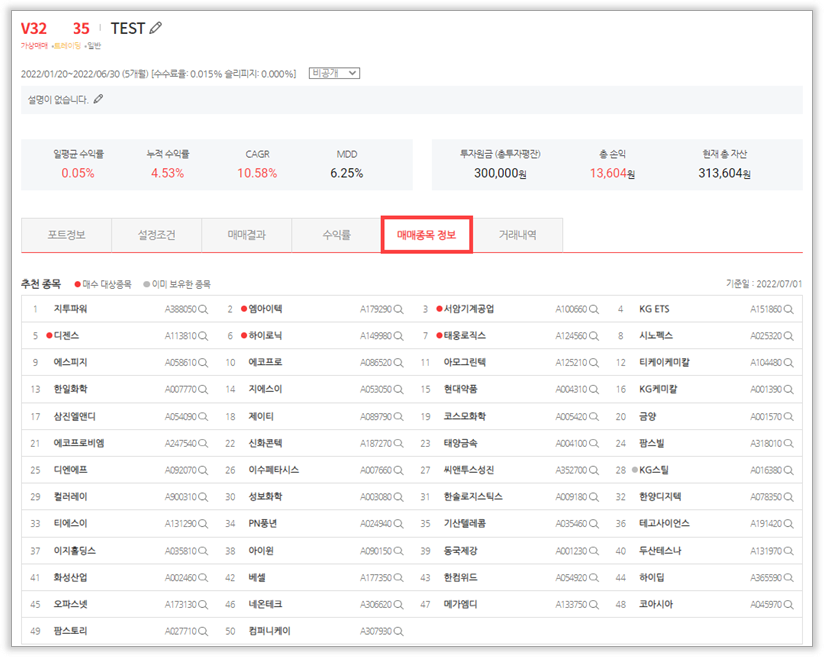The width and height of the screenshot is (824, 657).
Task: Open the search icon for KG스틸
Action: [x=788, y=470]
